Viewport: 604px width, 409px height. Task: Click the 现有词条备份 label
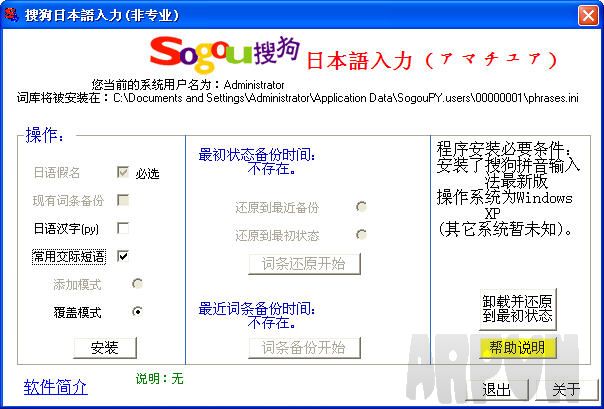pos(69,200)
